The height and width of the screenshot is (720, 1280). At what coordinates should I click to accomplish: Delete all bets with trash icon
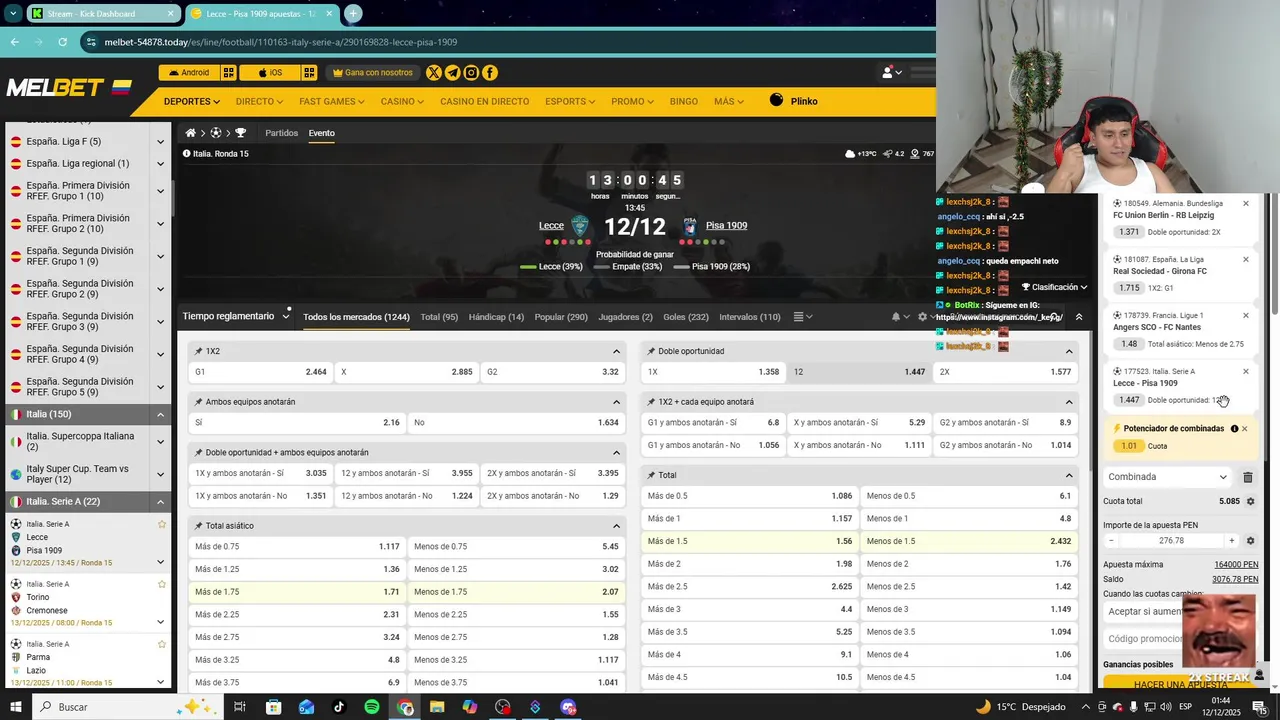click(x=1247, y=477)
